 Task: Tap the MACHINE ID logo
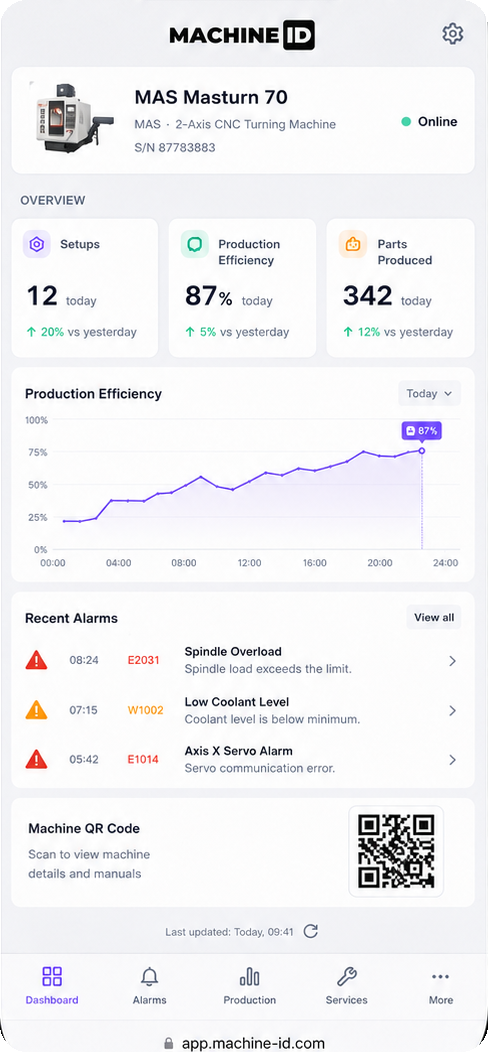coord(242,35)
